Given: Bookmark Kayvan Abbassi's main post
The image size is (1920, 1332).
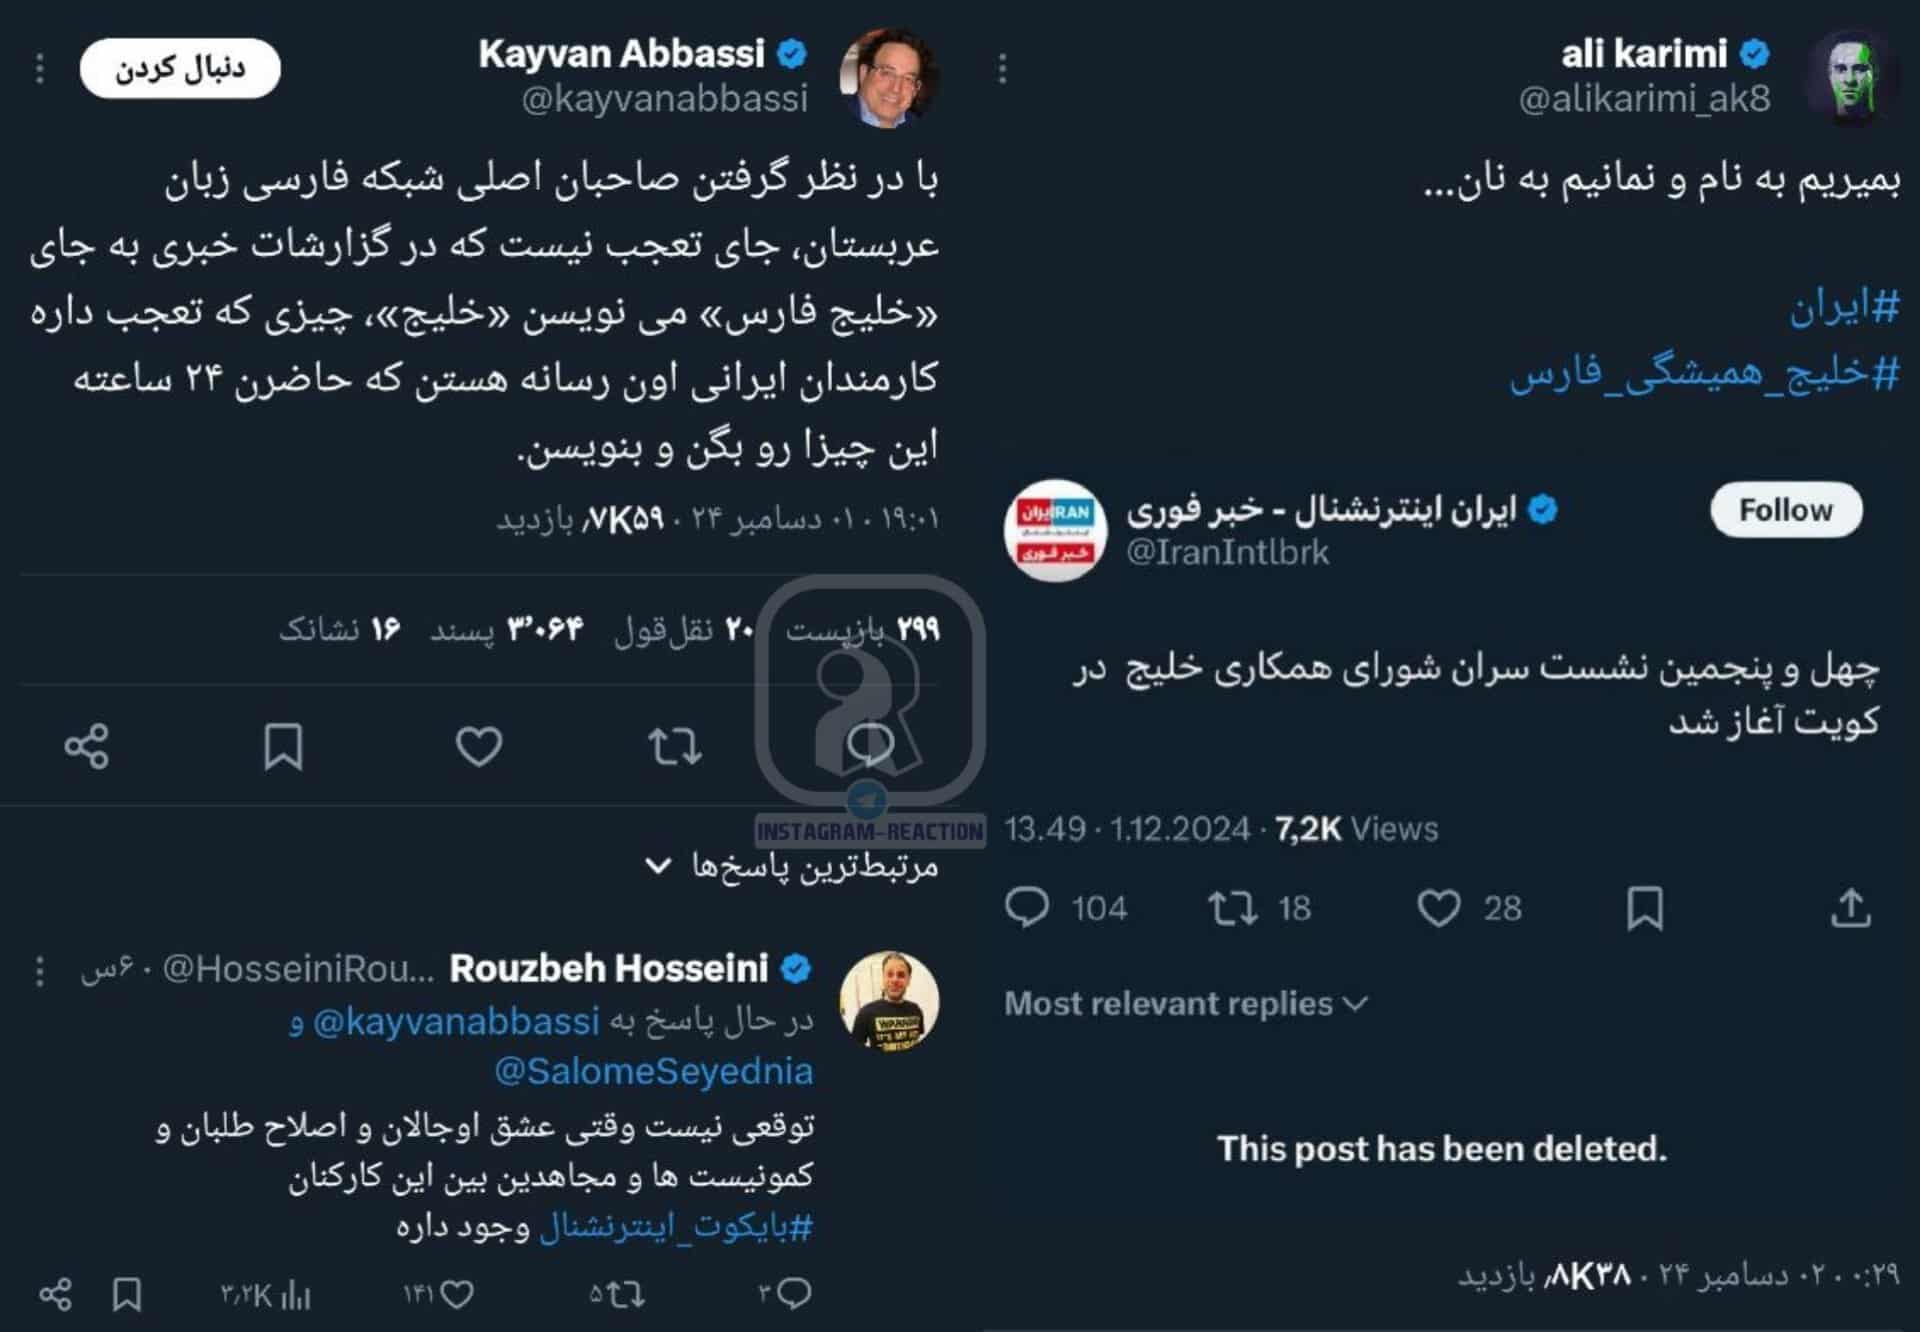Looking at the screenshot, I should [x=283, y=746].
